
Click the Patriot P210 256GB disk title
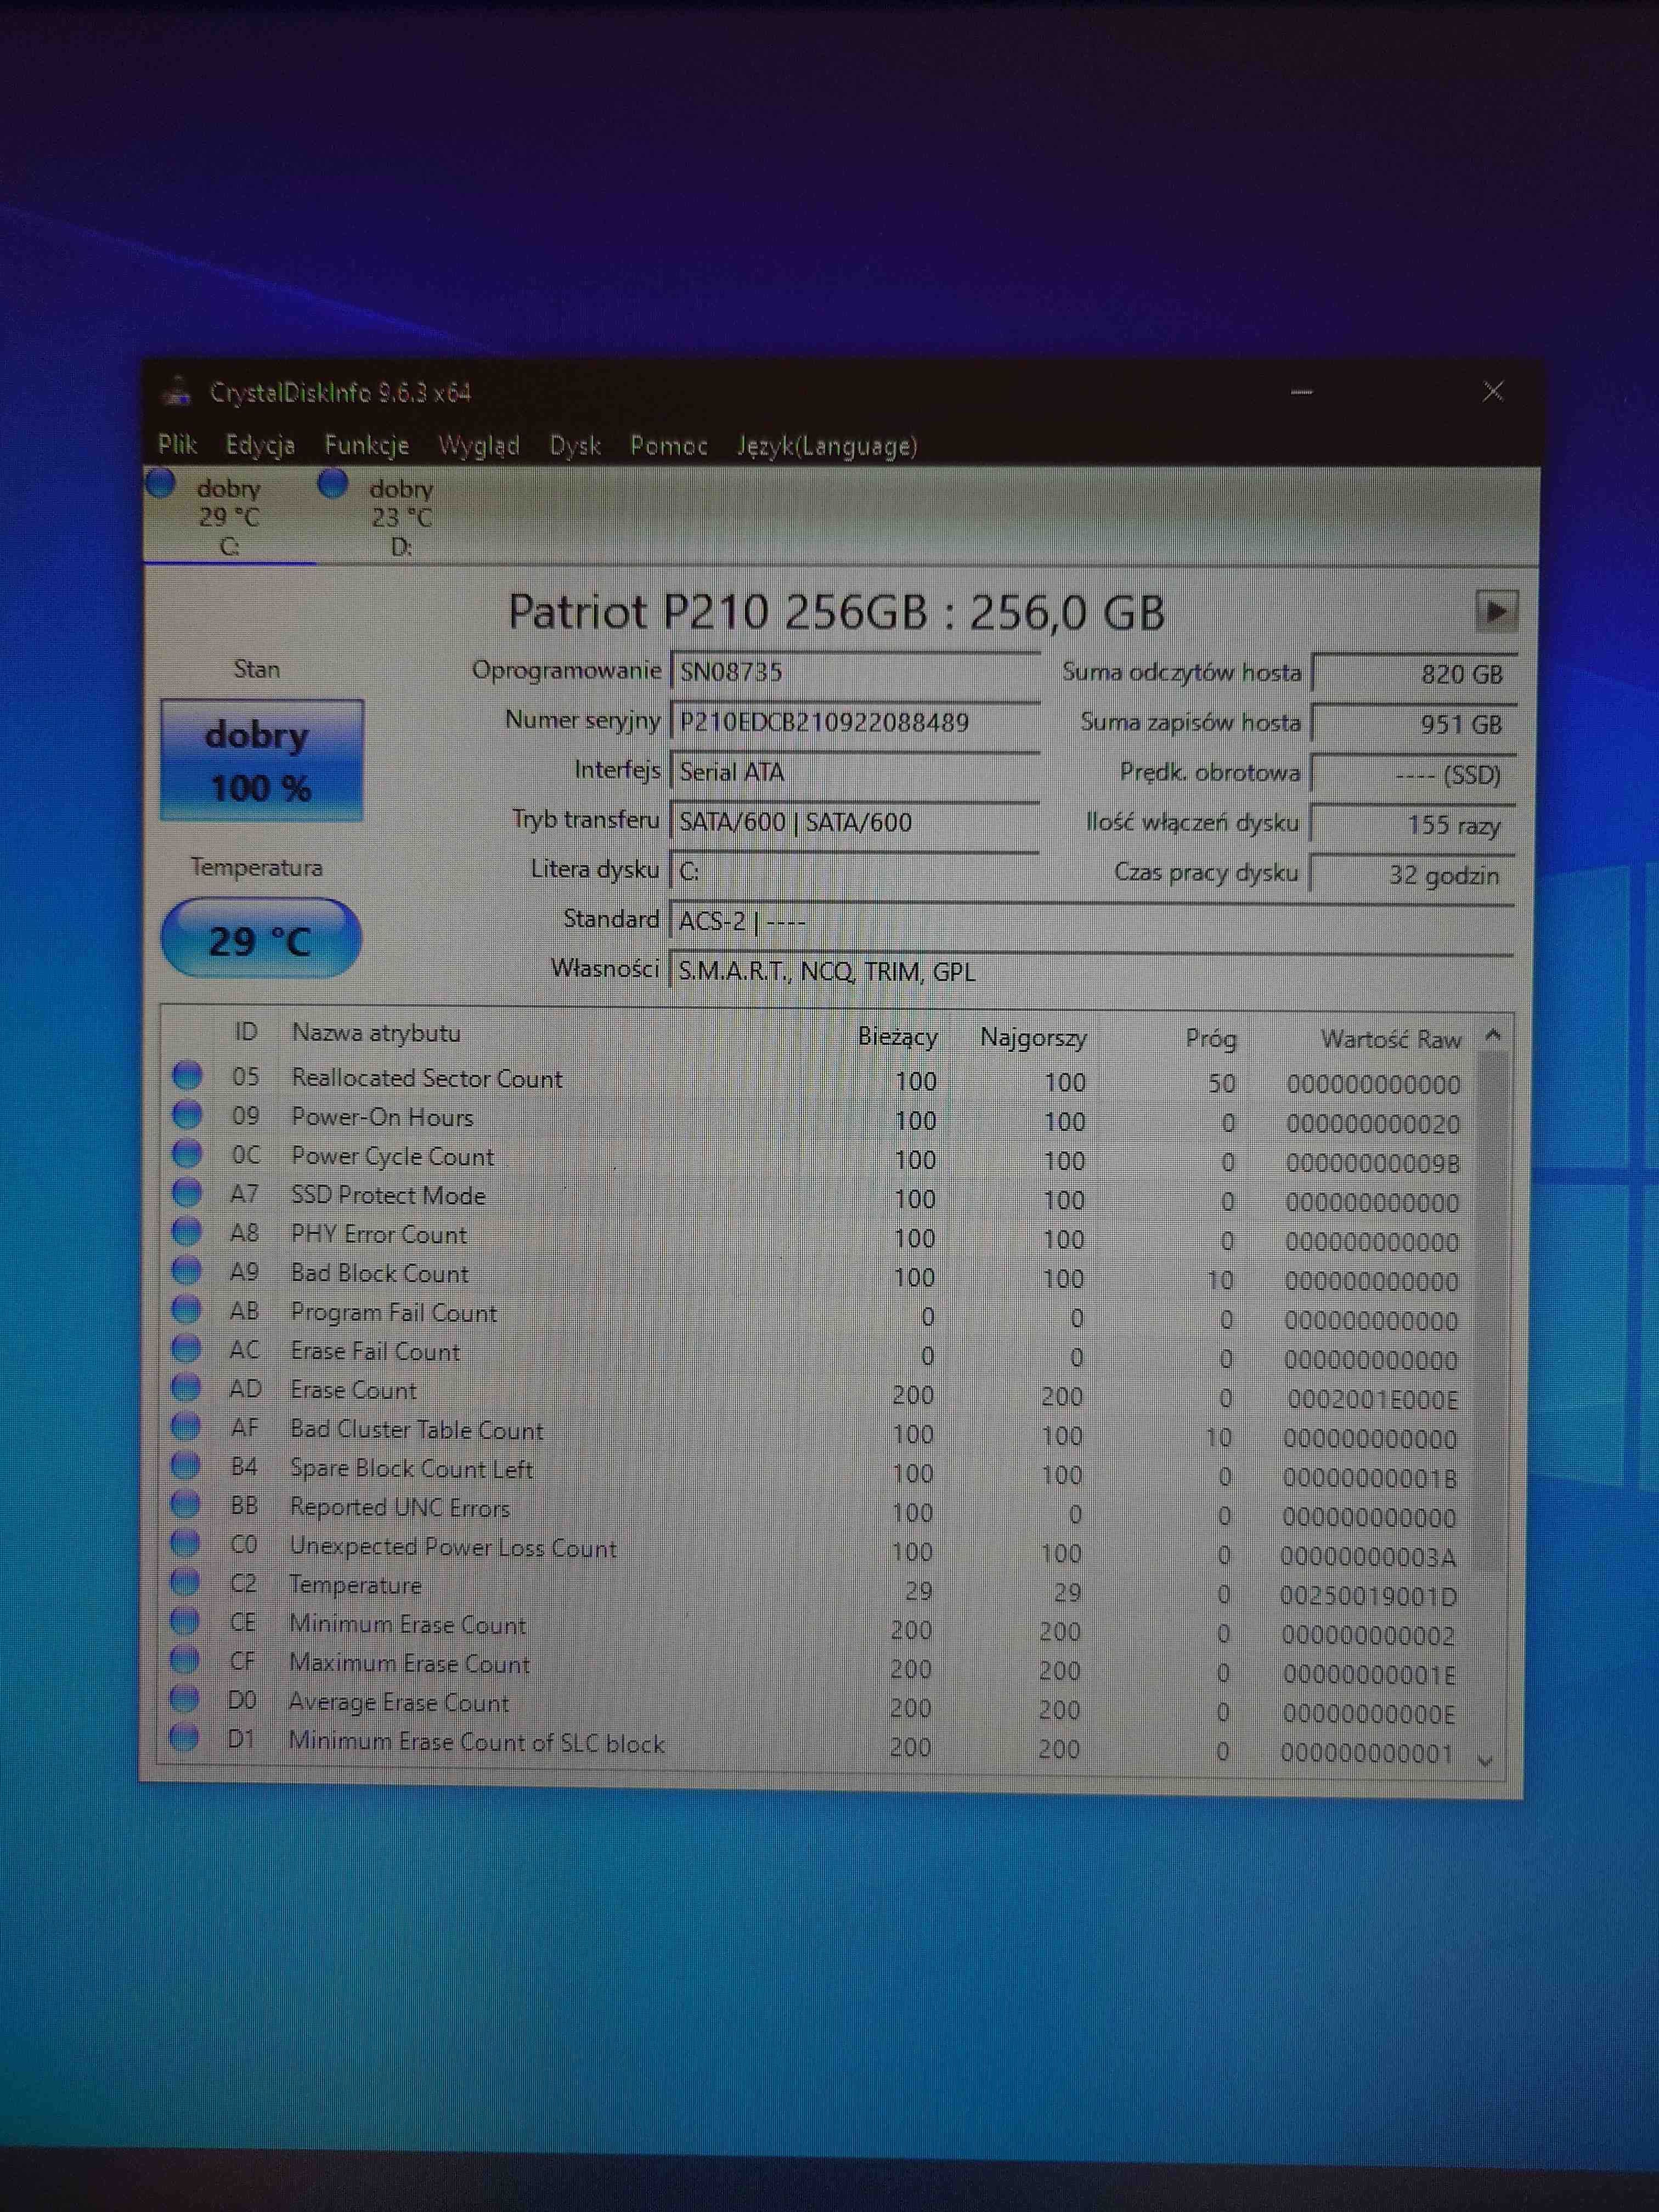point(837,612)
